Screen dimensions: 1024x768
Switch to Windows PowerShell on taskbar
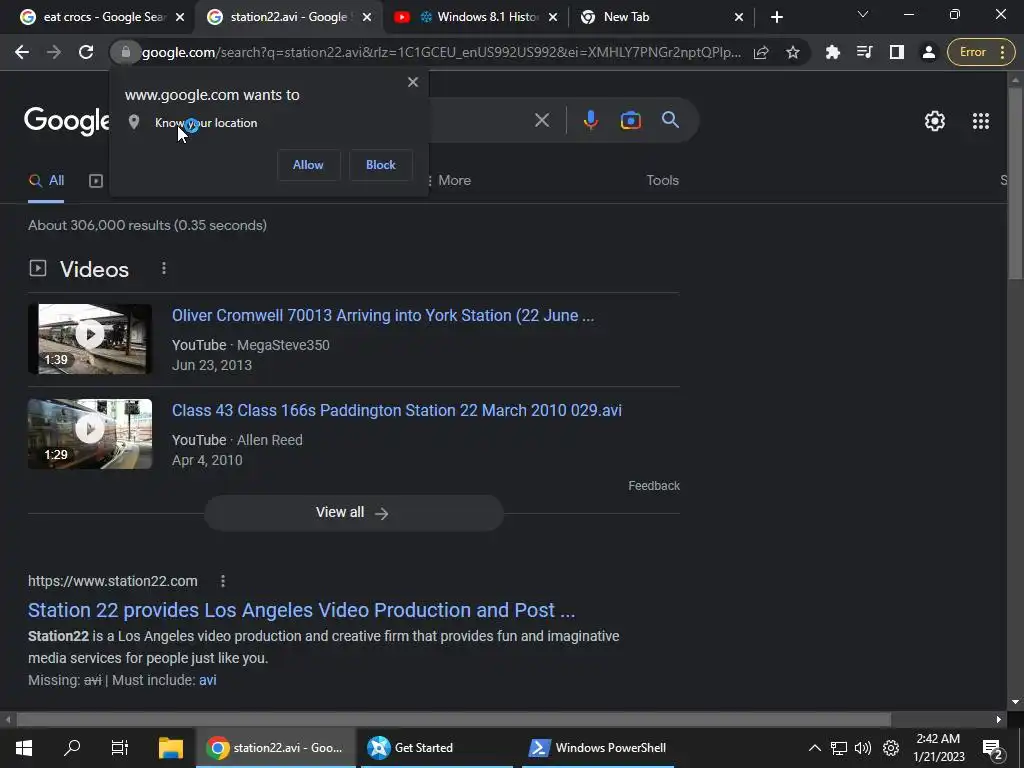[598, 748]
